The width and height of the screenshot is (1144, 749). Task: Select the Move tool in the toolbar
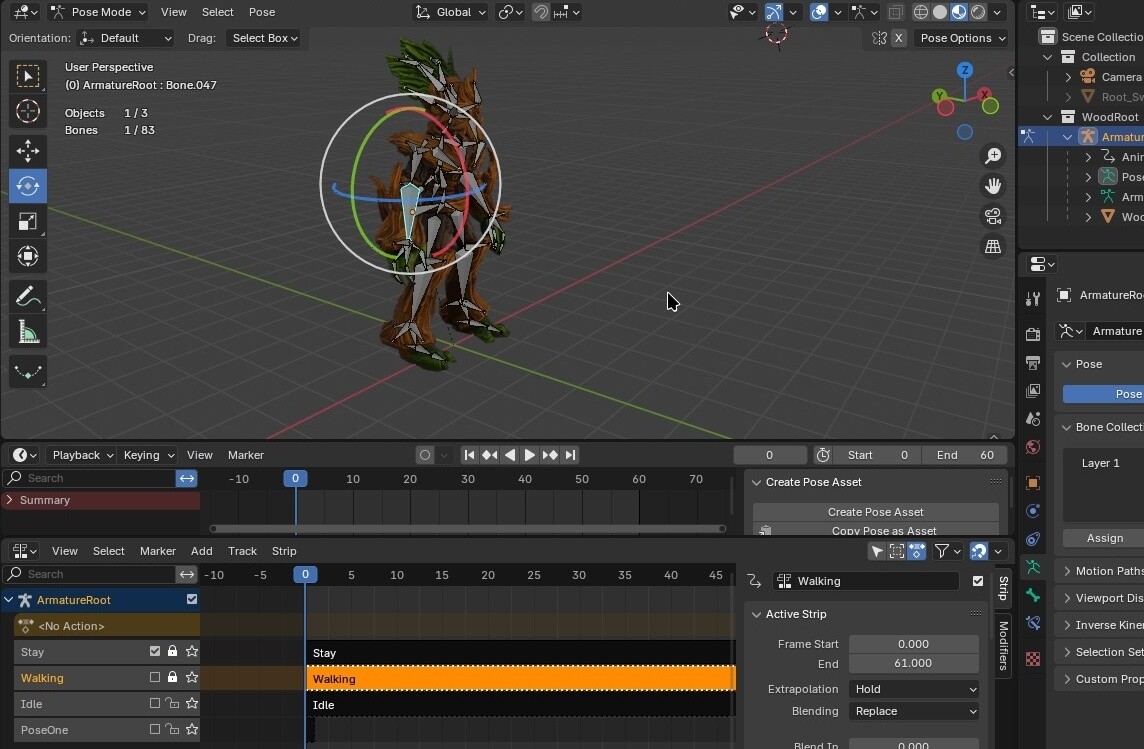click(x=28, y=150)
